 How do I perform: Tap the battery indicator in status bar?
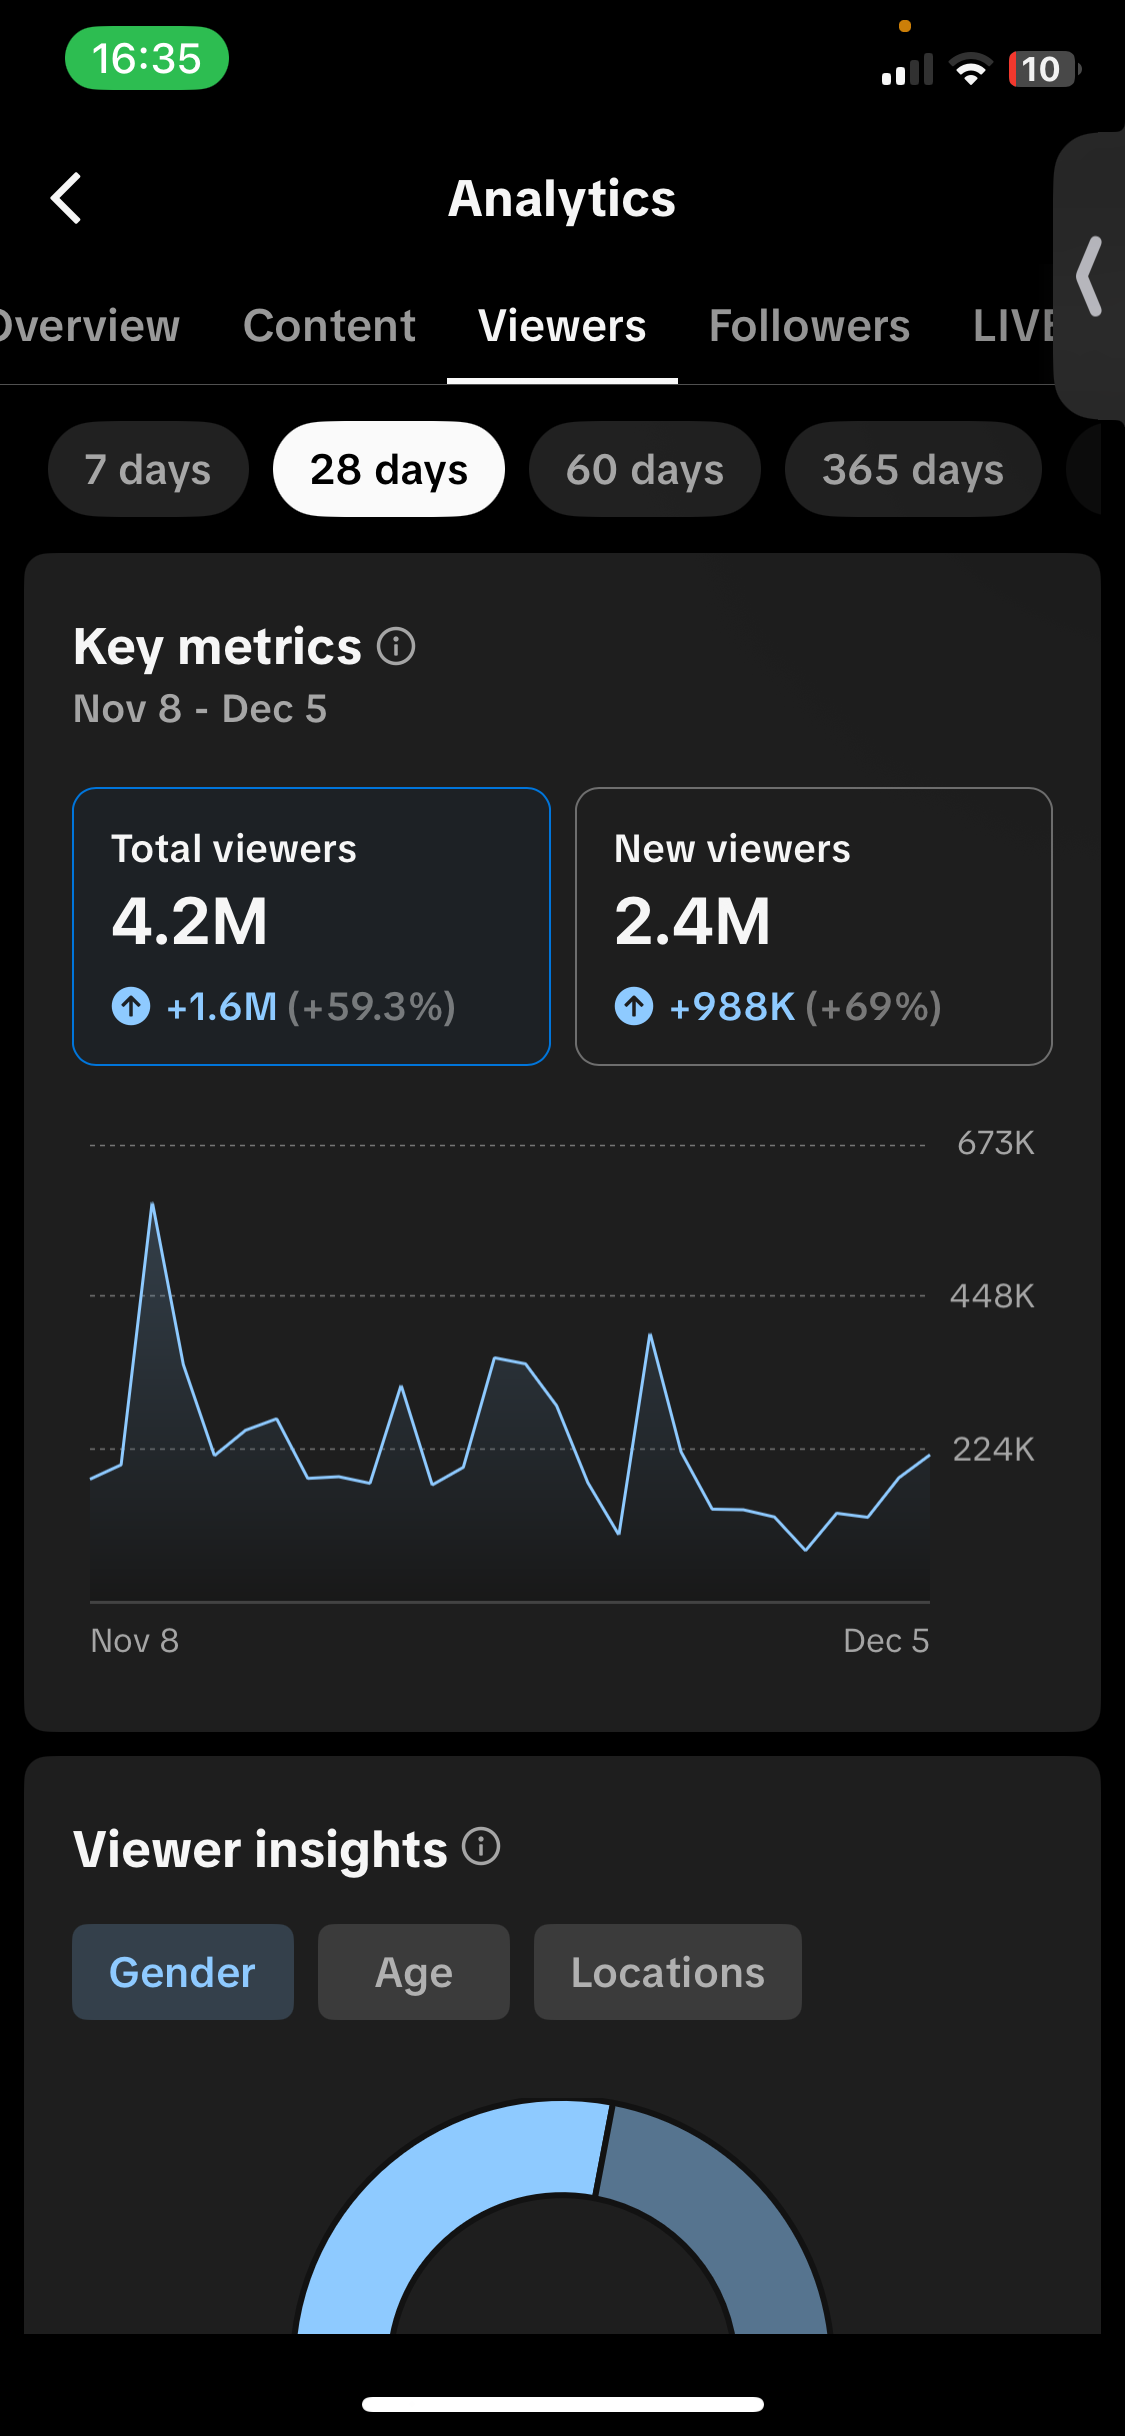point(1044,69)
